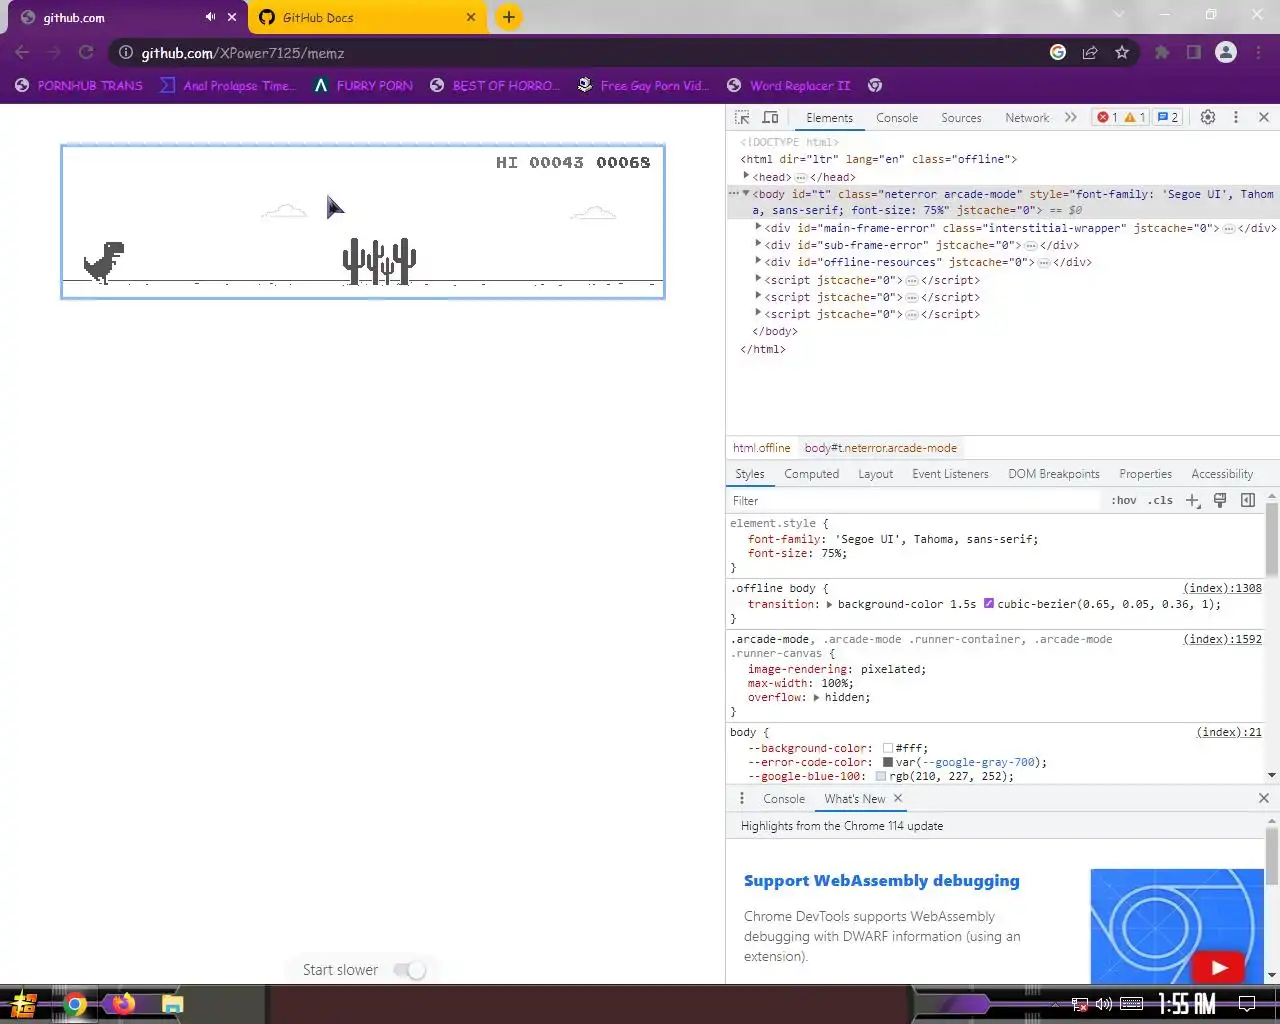Play the What's New YouTube video
1280x1024 pixels.
(1219, 967)
